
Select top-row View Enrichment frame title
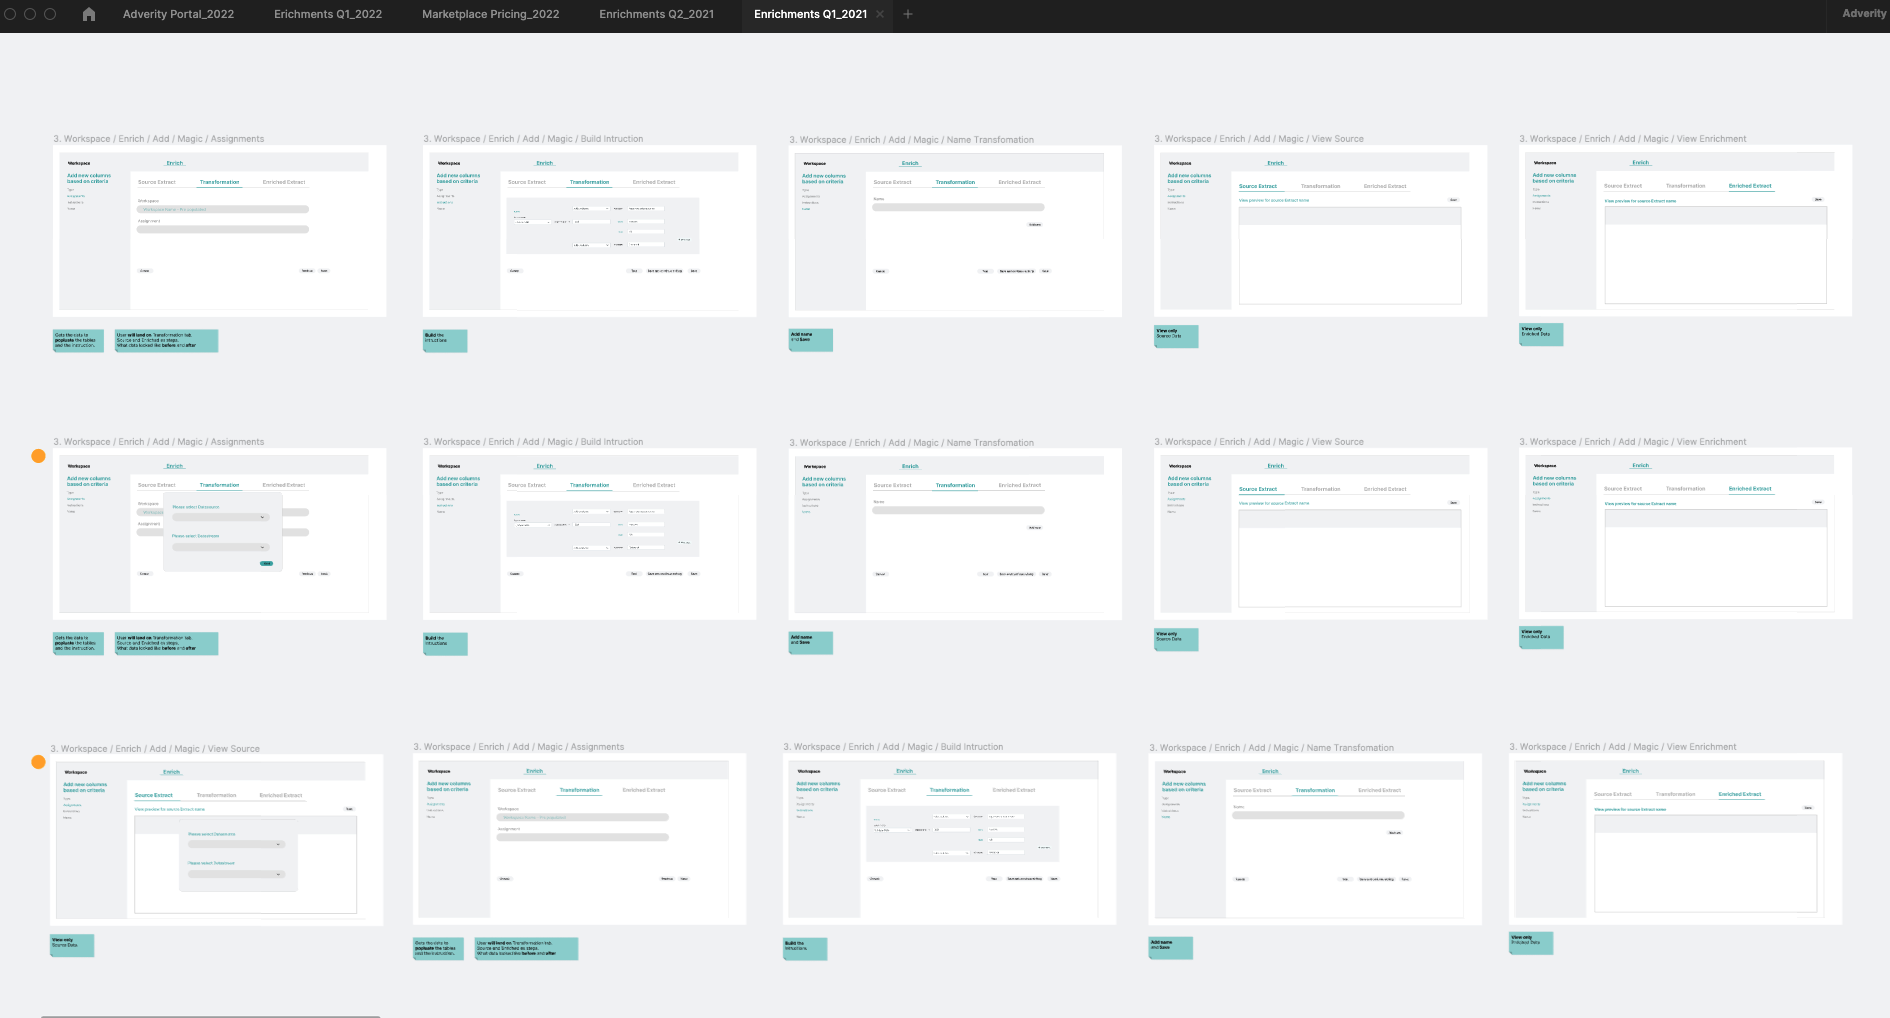[x=1632, y=139]
